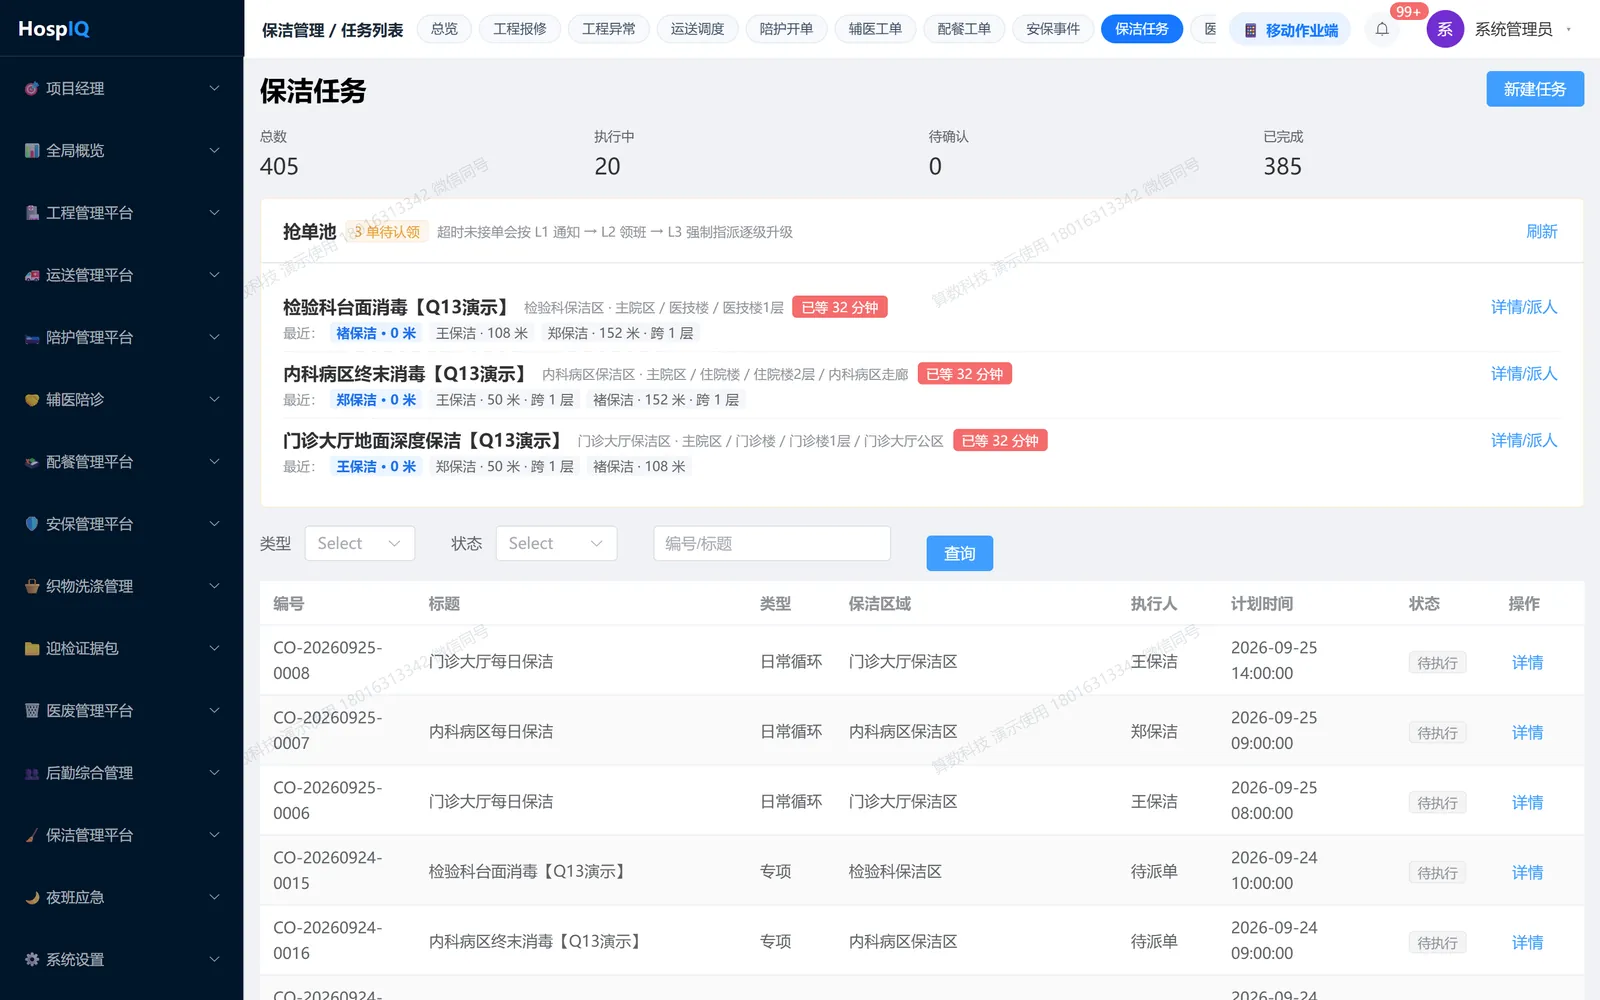Click the 移动作业端 button

click(1290, 30)
